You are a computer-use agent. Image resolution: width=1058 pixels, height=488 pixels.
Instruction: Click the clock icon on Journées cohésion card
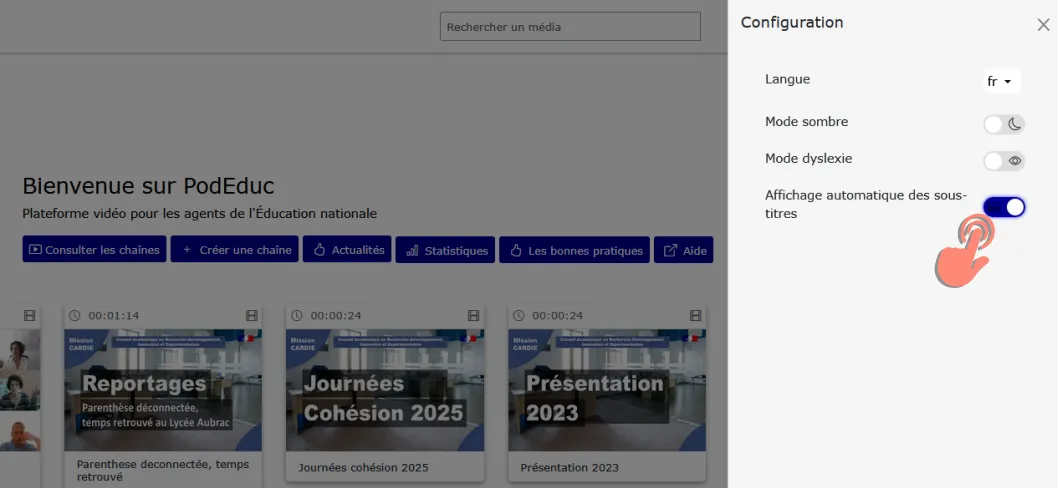point(296,315)
